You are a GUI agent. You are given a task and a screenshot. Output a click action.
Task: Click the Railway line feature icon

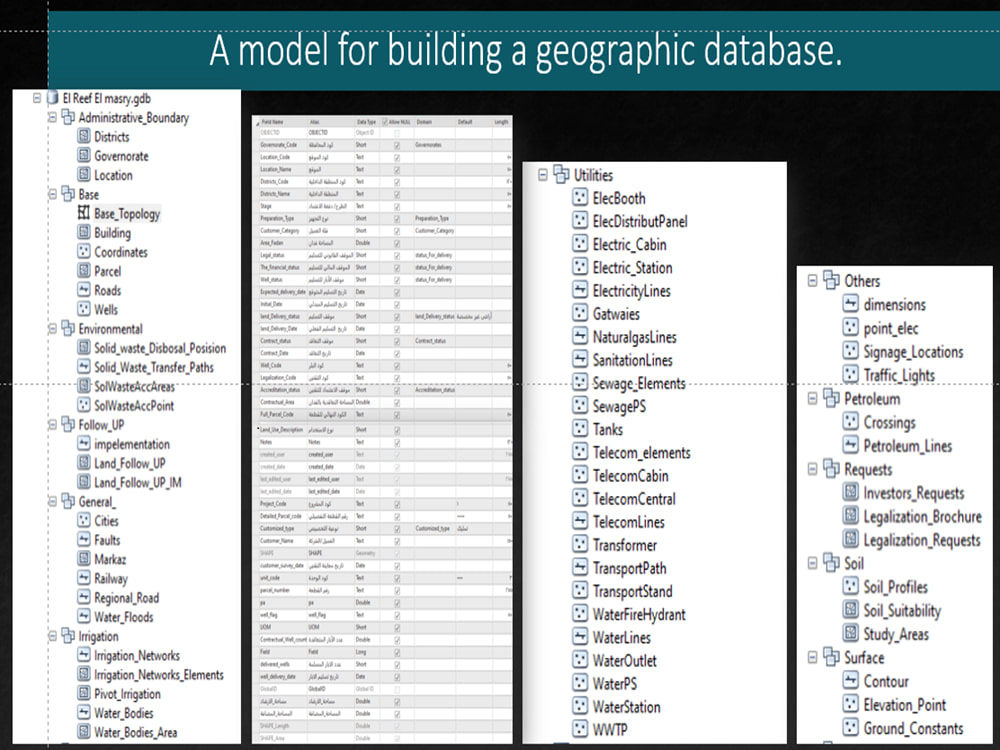coord(84,578)
